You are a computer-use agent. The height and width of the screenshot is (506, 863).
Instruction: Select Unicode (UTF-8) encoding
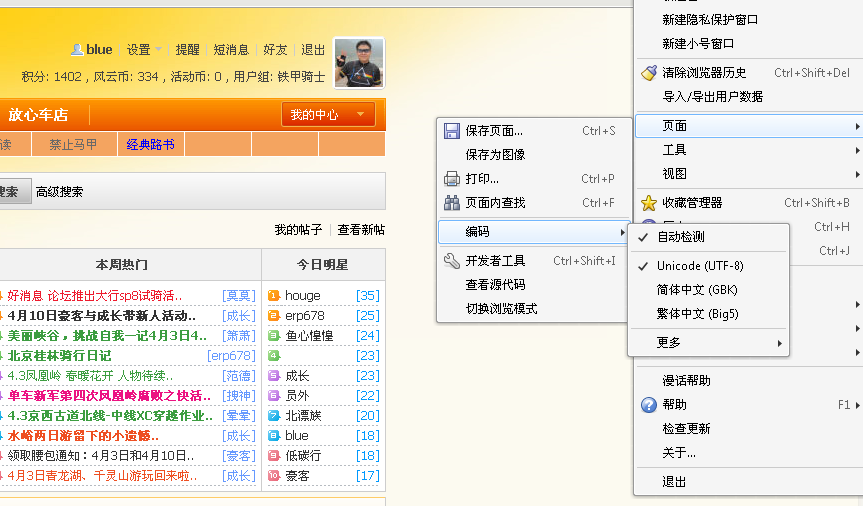(708, 266)
